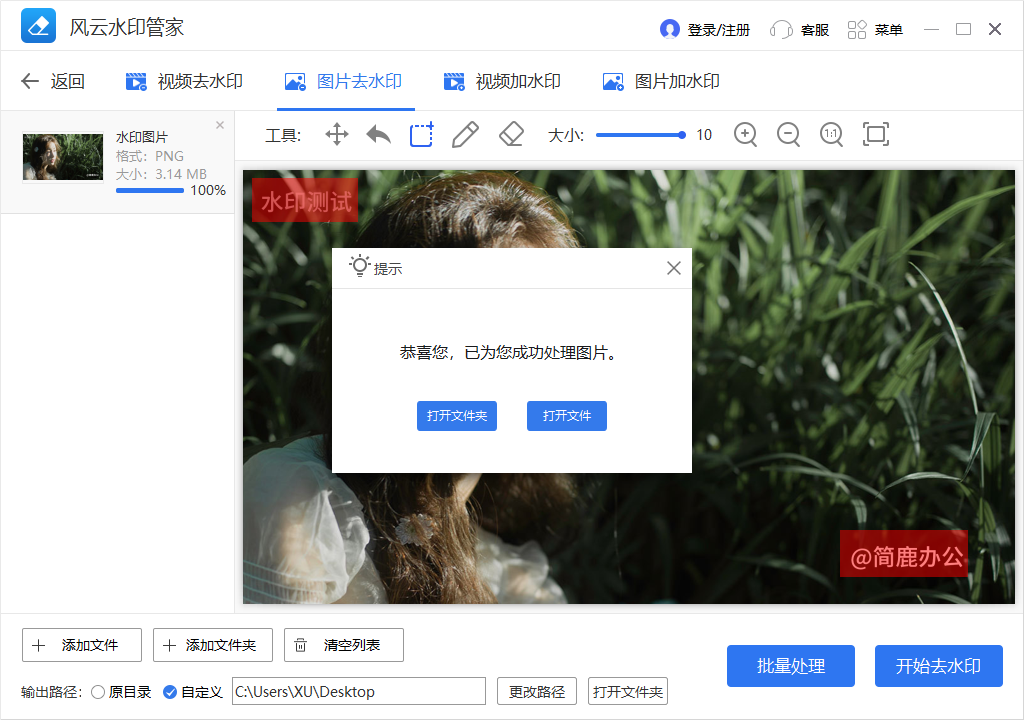
Task: Remove the 水印图片 file with its X toggle
Action: point(219,125)
